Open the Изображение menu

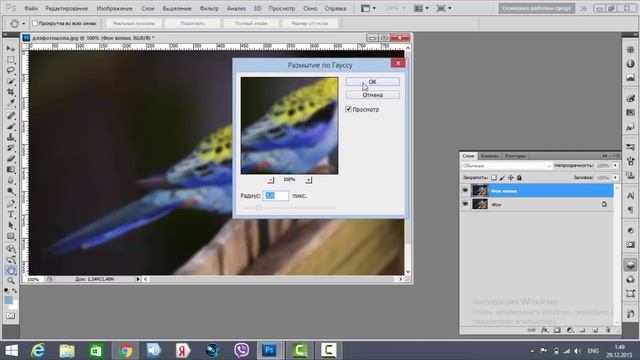[x=114, y=8]
